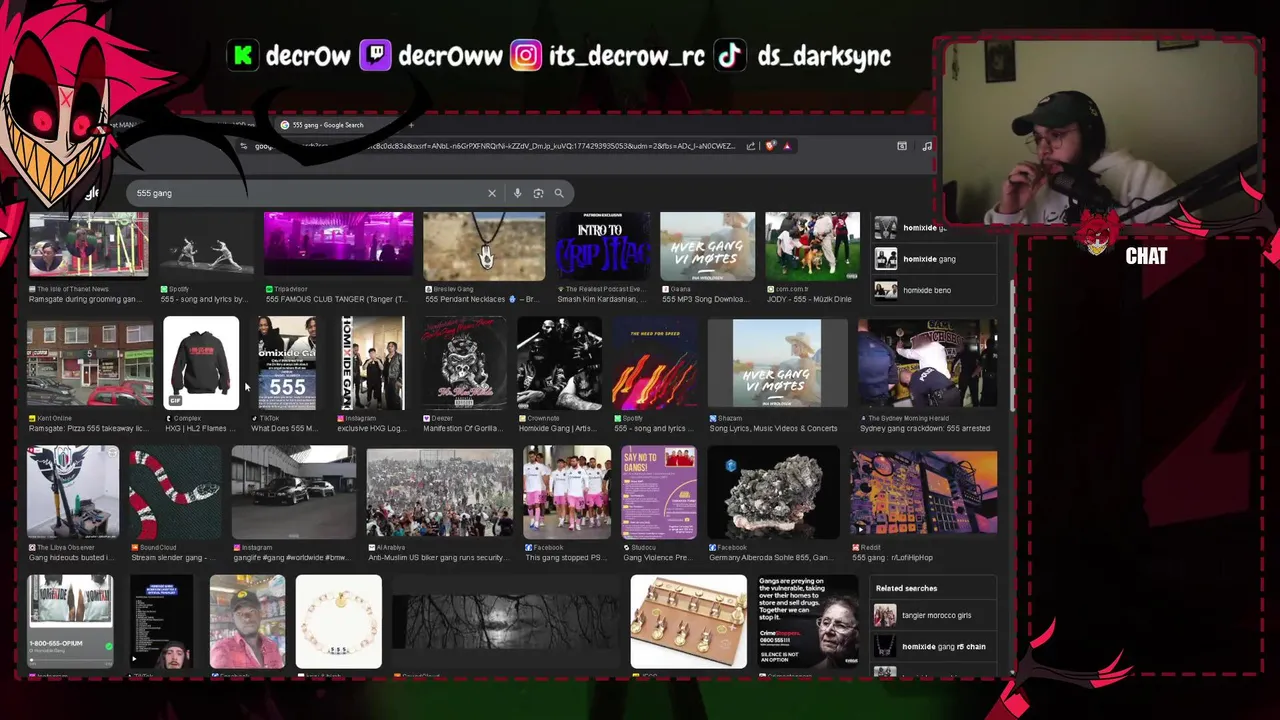1280x720 pixels.
Task: Focus the '555 gang' search input field
Action: point(310,193)
